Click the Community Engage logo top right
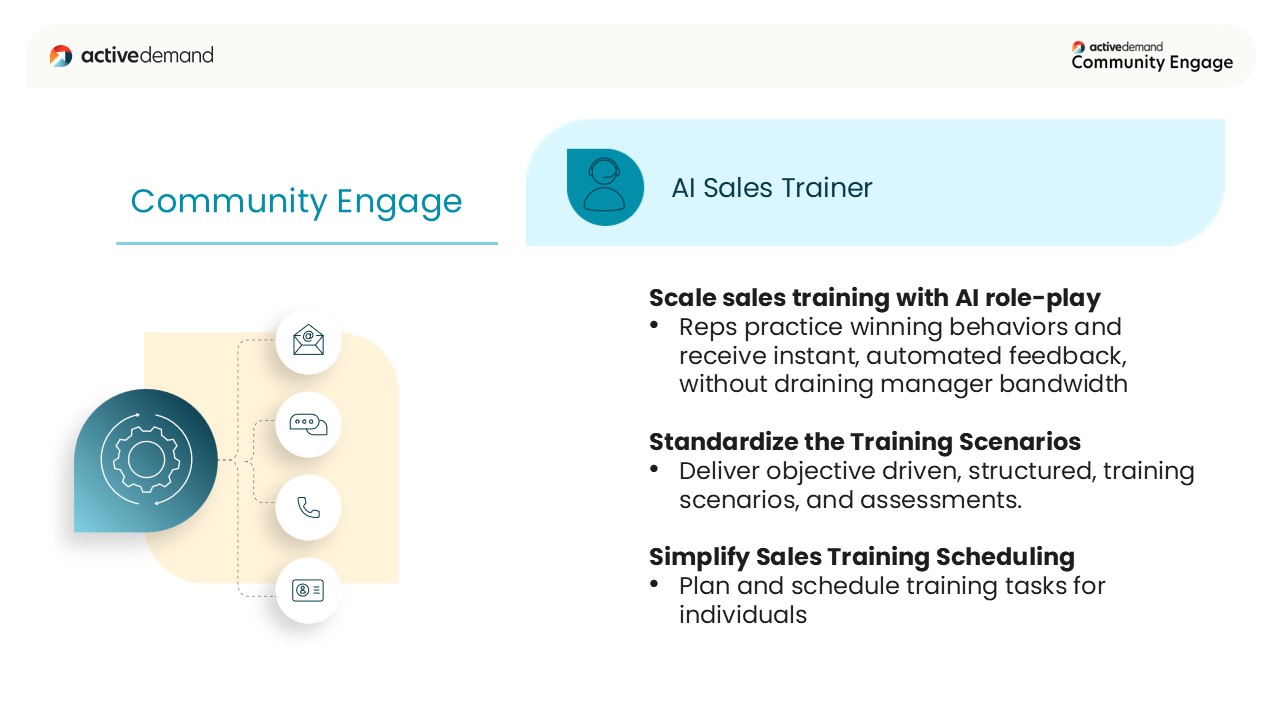1280x720 pixels. 1152,56
